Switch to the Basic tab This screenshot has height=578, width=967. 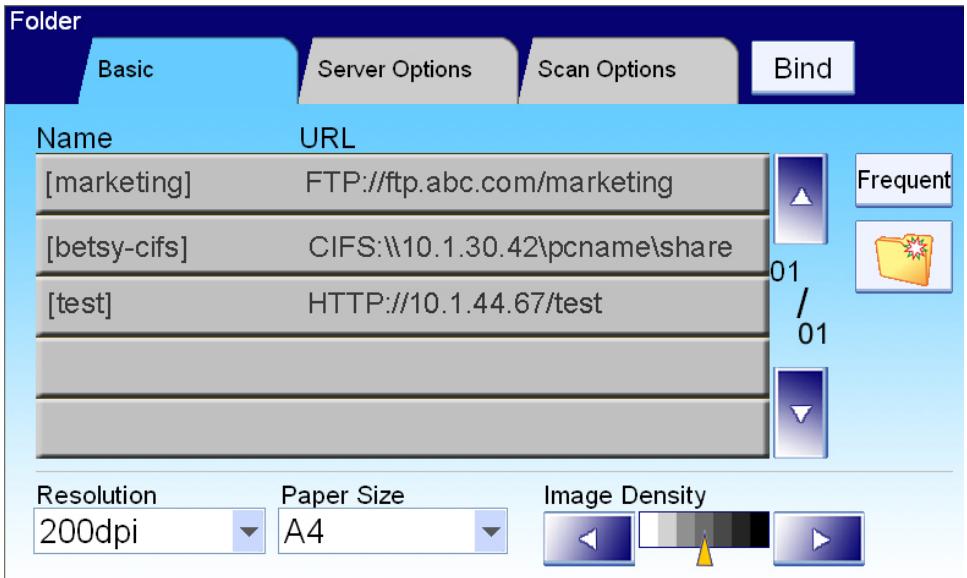pos(188,70)
